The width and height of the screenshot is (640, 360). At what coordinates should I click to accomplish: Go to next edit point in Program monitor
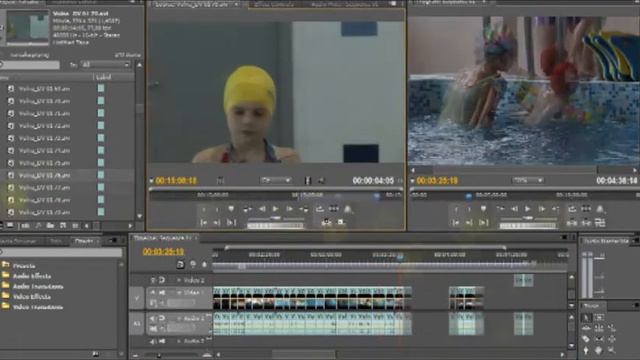[556, 209]
